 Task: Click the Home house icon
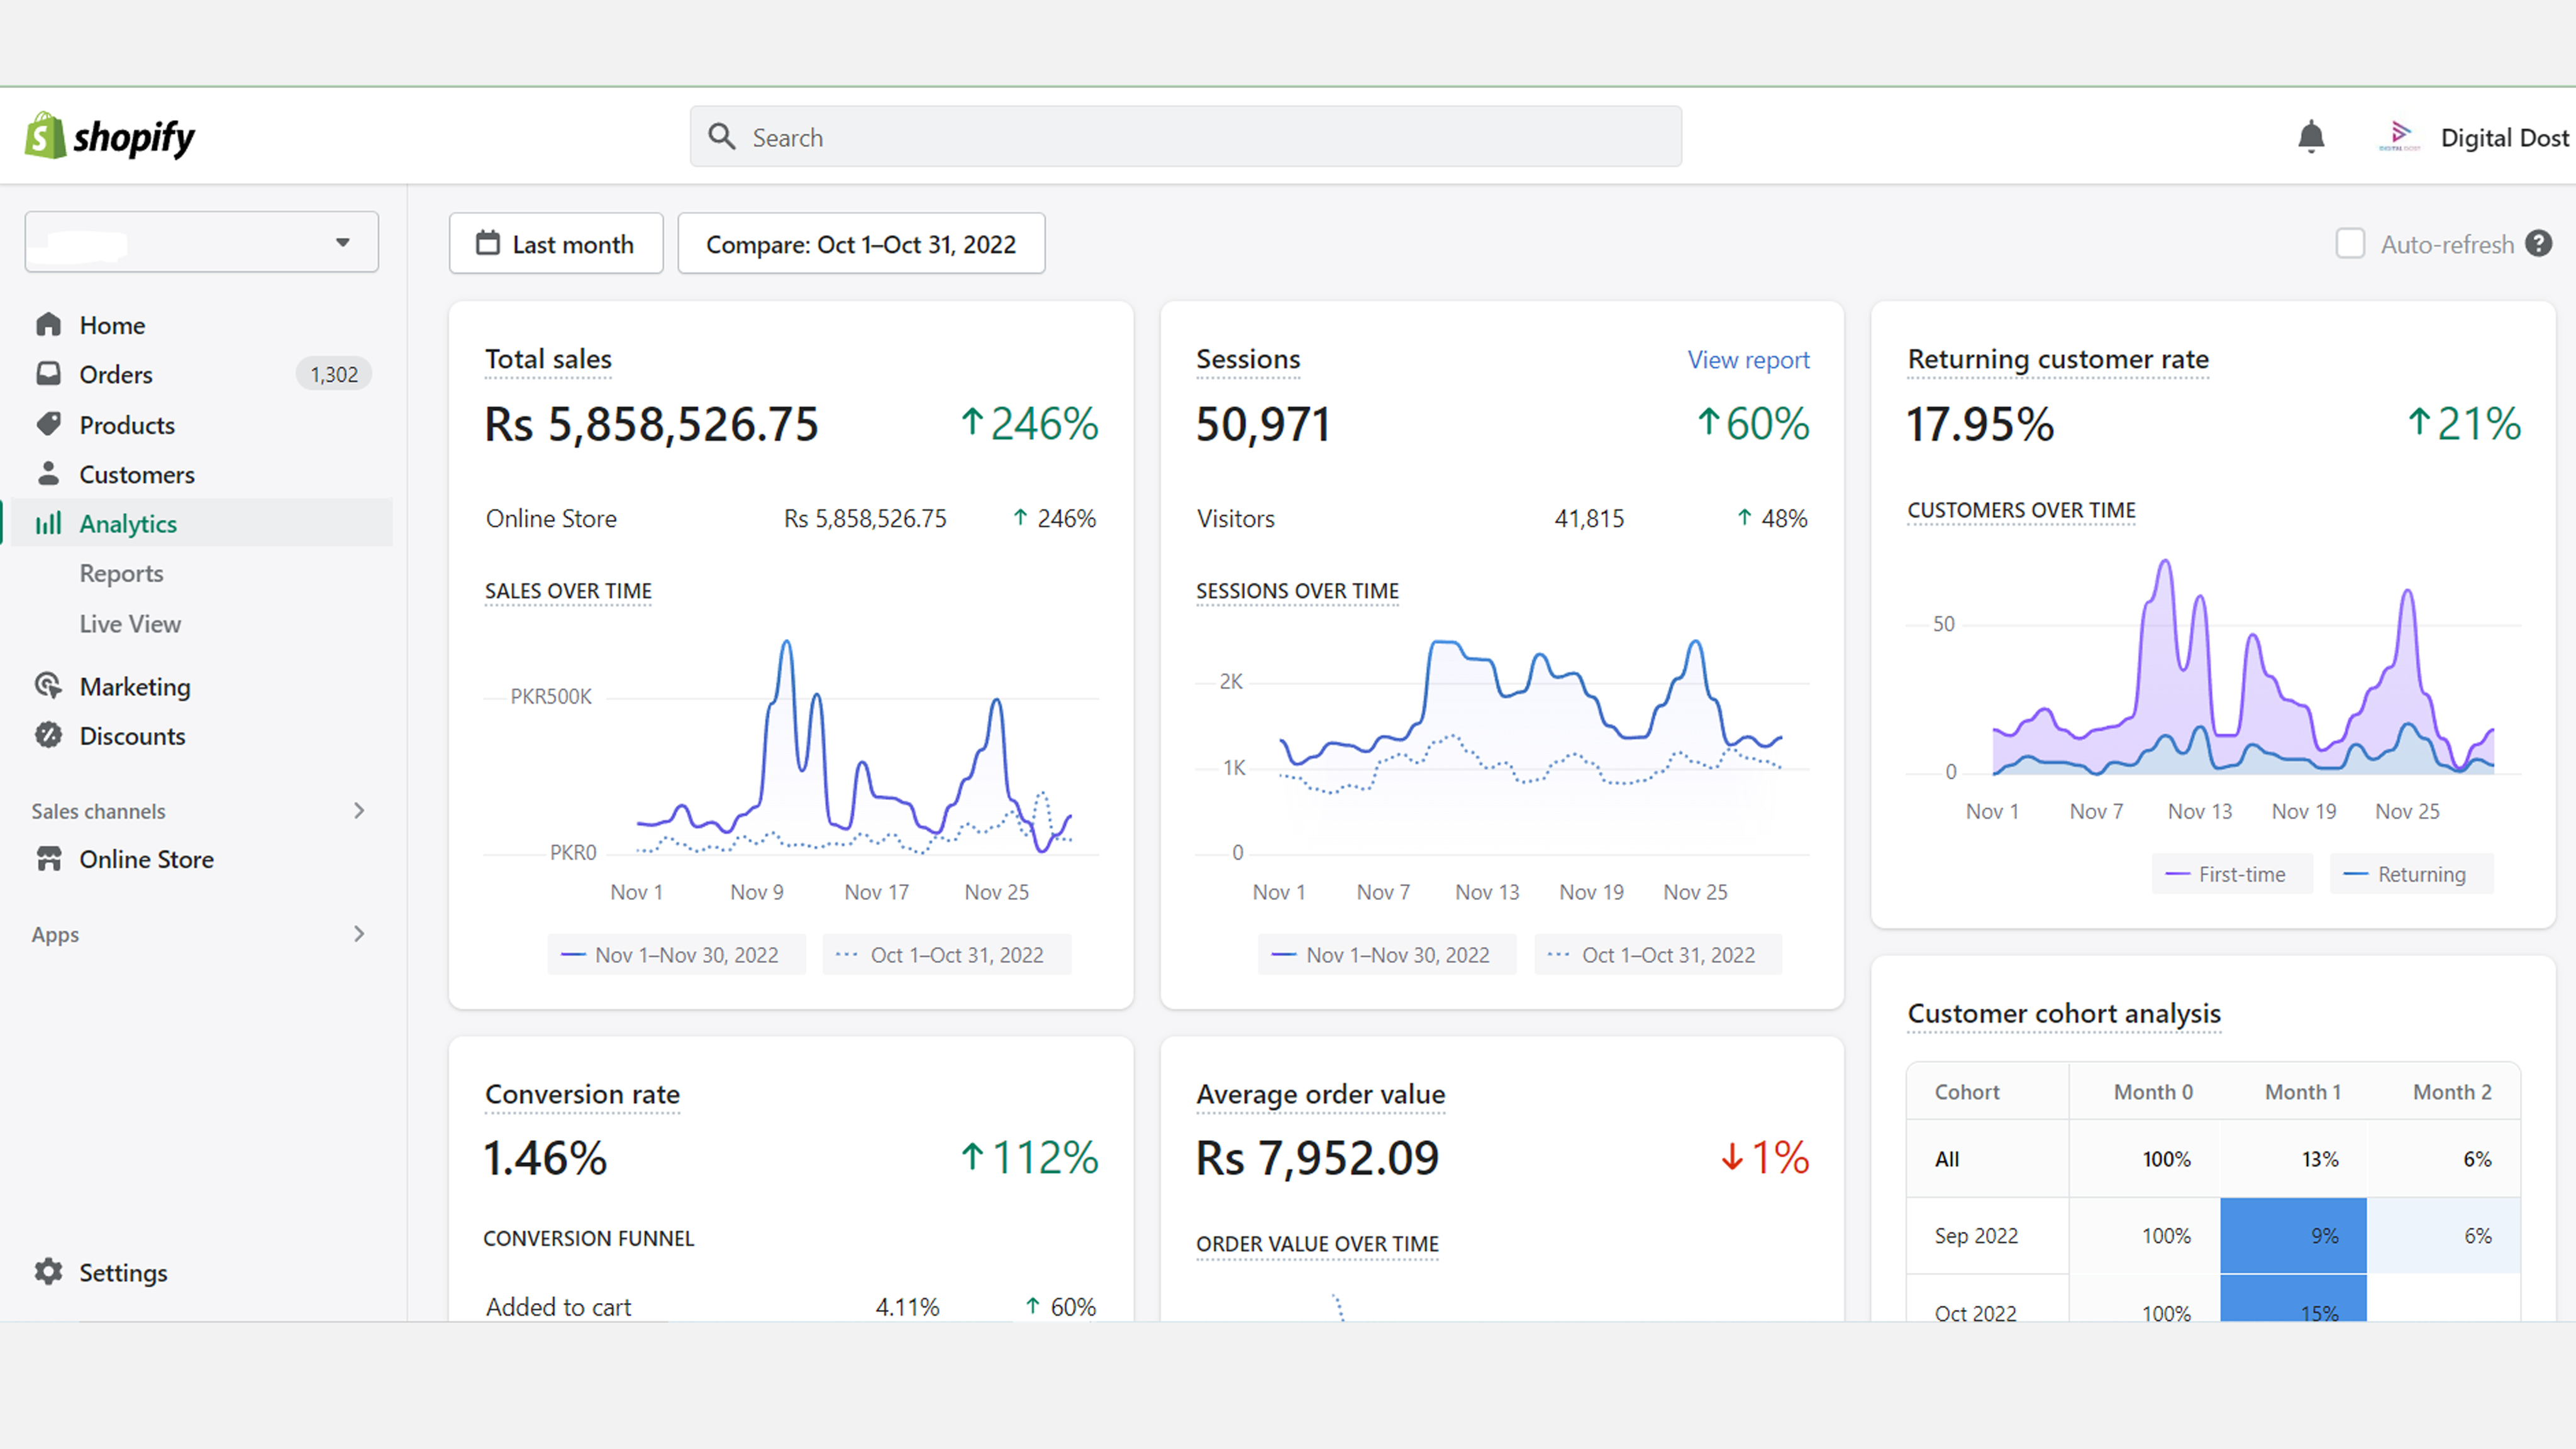(48, 324)
